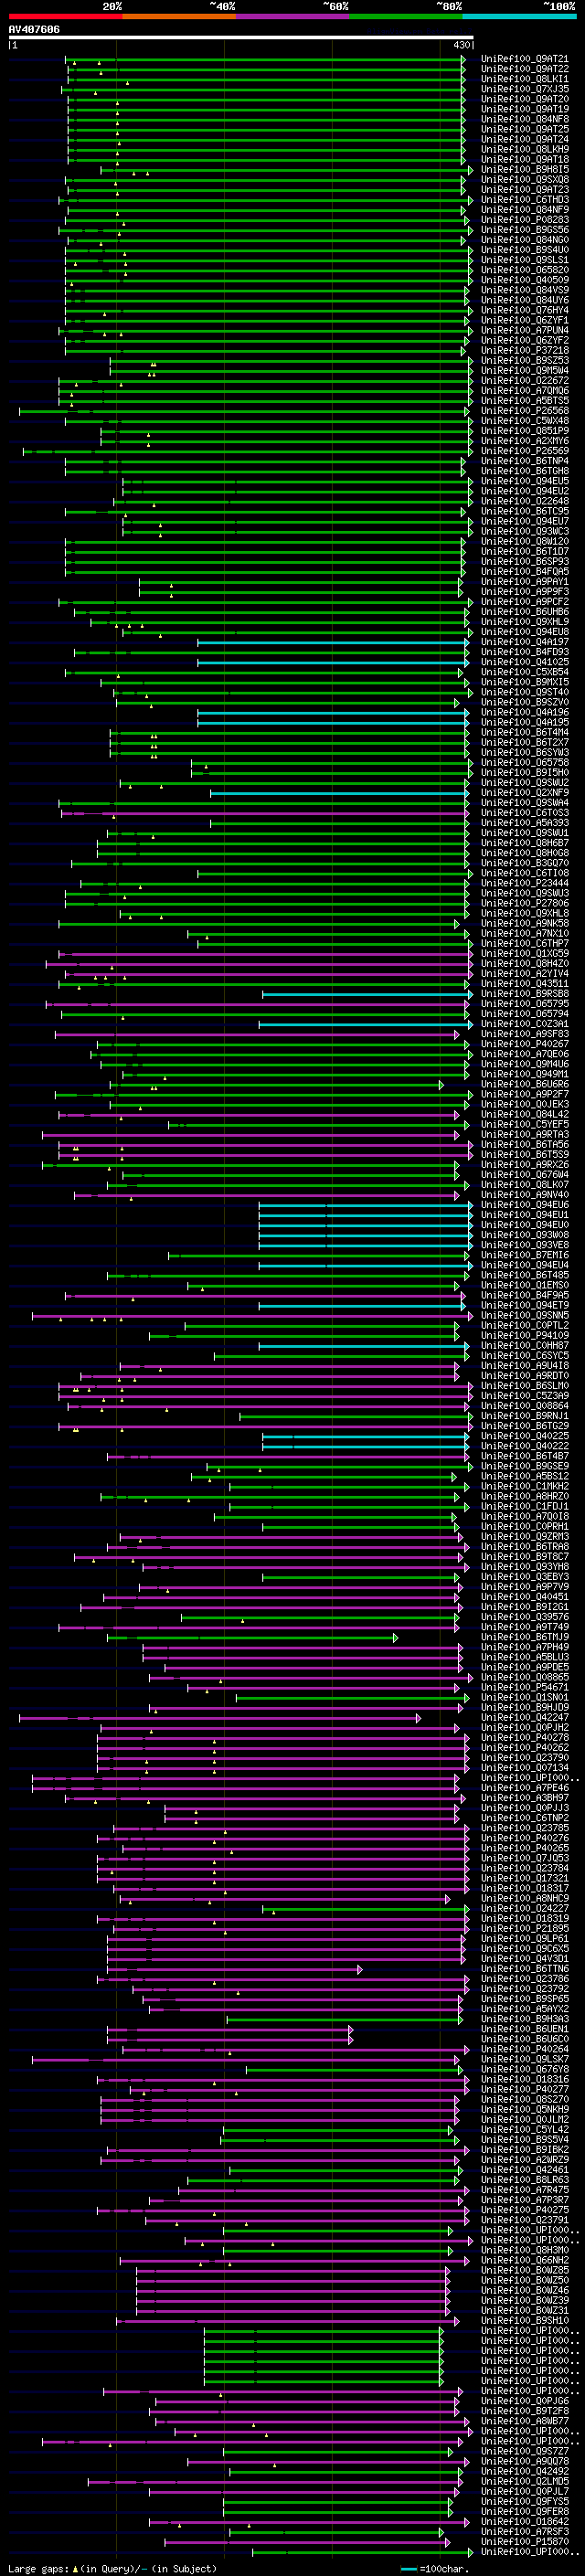The image size is (585, 2576).
Task: Select hit label UniRef100_Q76HY4
Action: tap(525, 310)
